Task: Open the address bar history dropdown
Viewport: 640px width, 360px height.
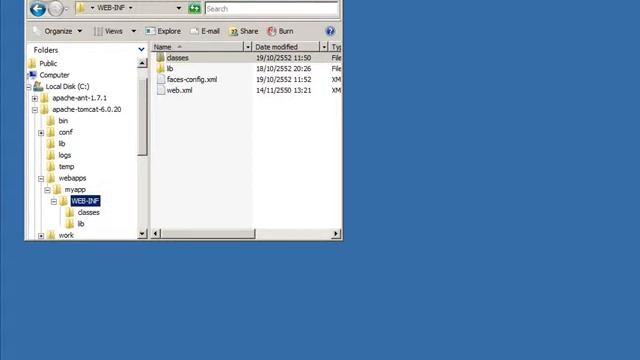Action: pos(179,8)
